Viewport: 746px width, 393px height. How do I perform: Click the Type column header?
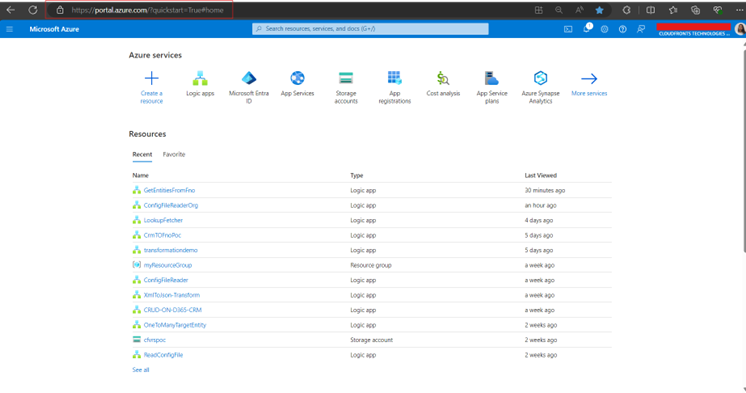click(x=356, y=175)
